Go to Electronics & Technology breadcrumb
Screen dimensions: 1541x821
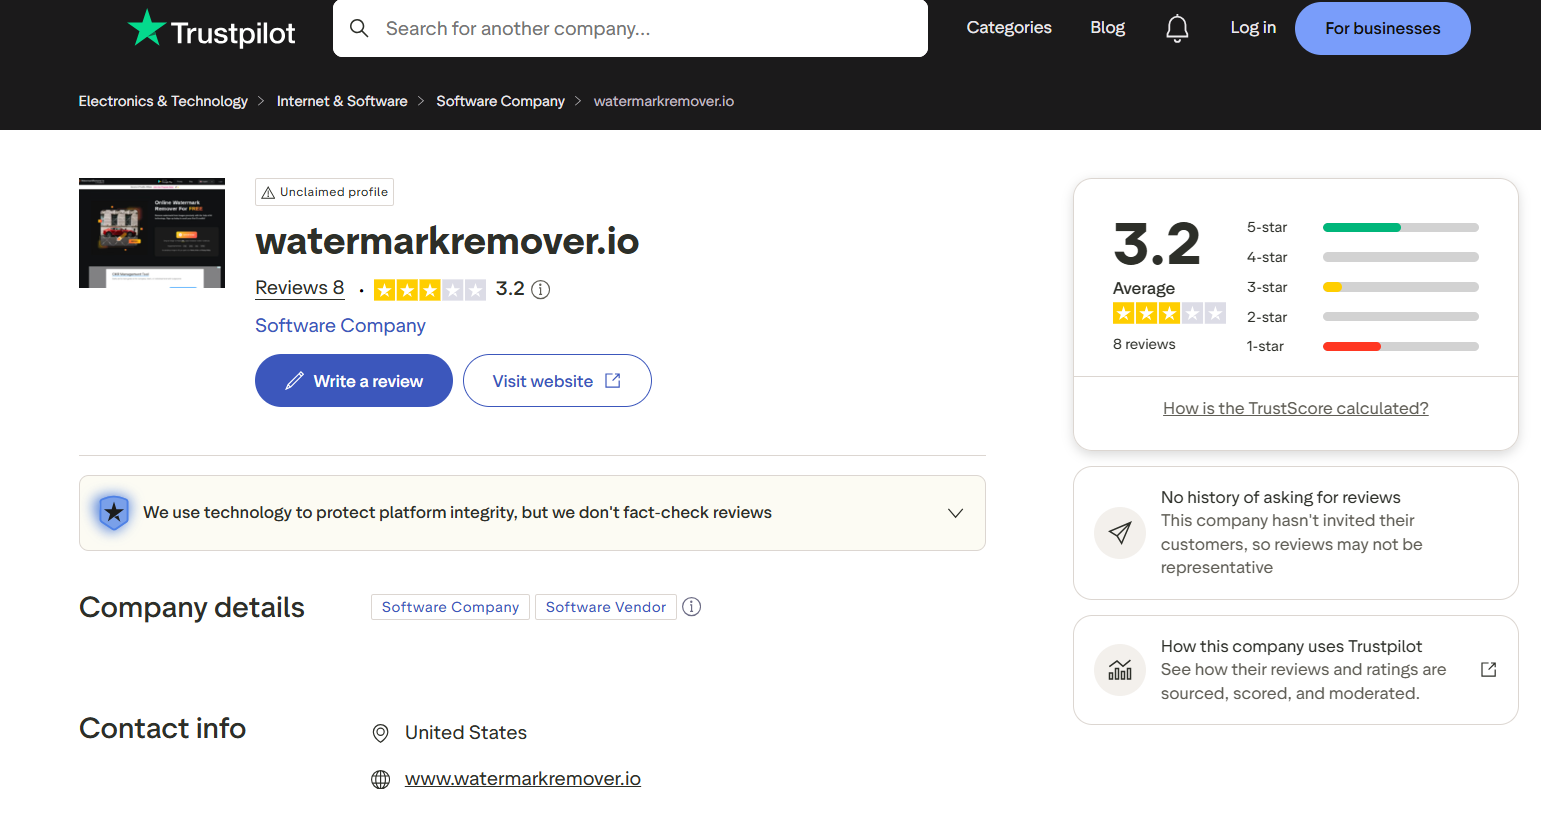click(x=163, y=101)
